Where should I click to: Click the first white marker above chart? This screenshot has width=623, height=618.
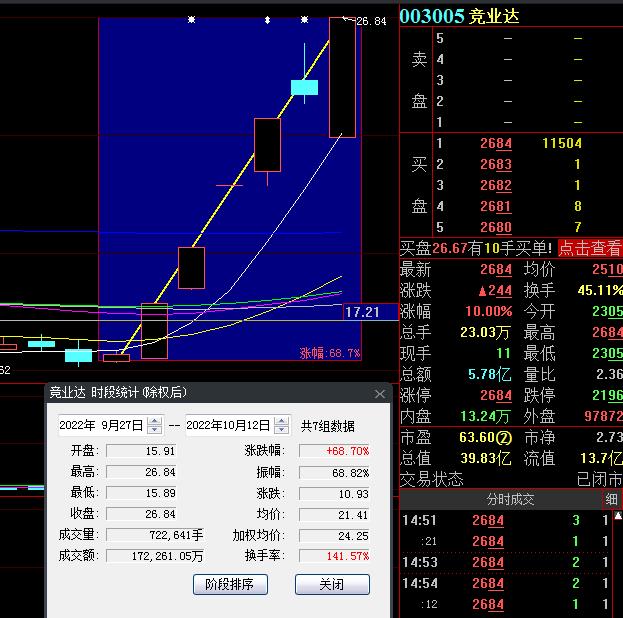192,19
